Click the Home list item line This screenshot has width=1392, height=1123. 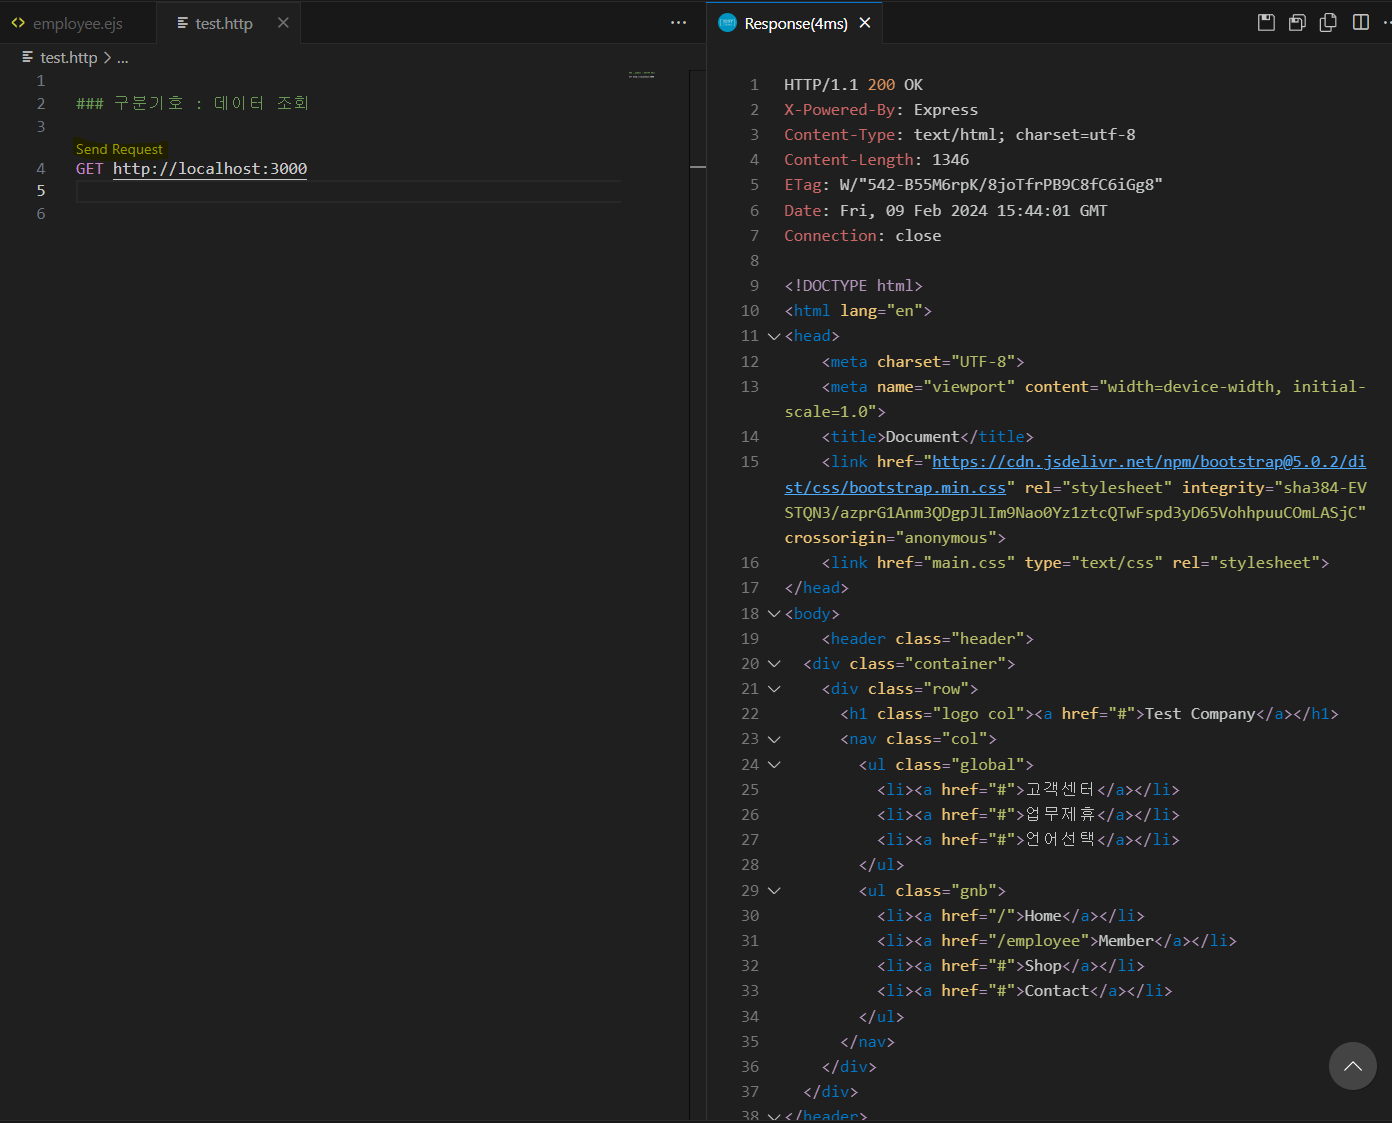coord(1011,916)
